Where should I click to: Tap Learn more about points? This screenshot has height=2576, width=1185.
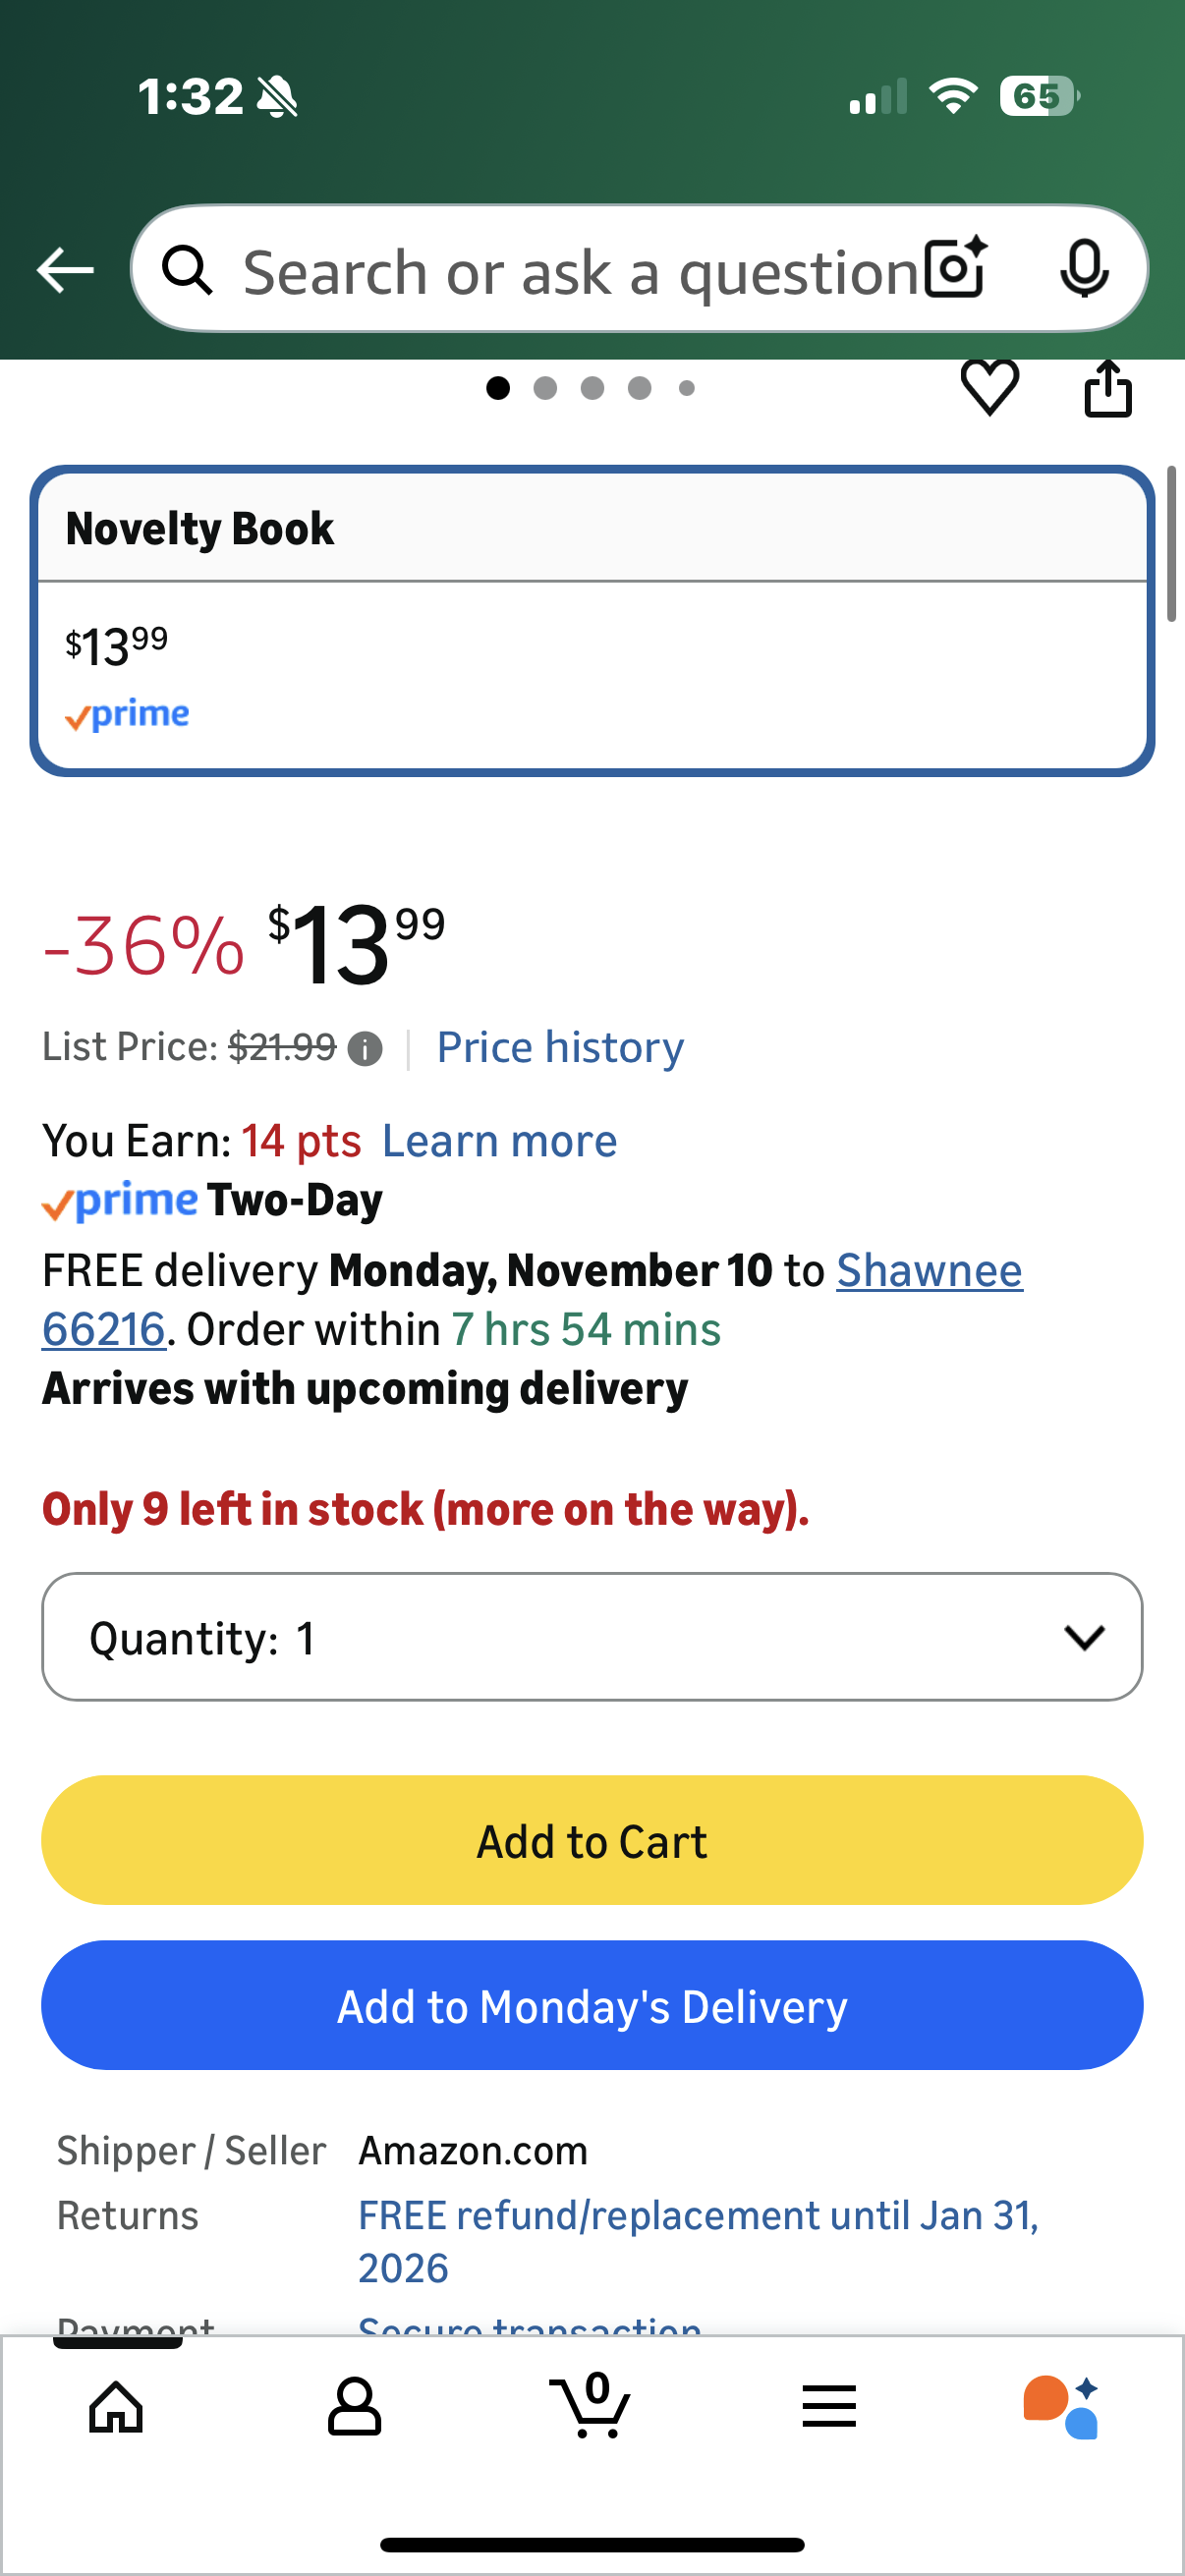[499, 1141]
